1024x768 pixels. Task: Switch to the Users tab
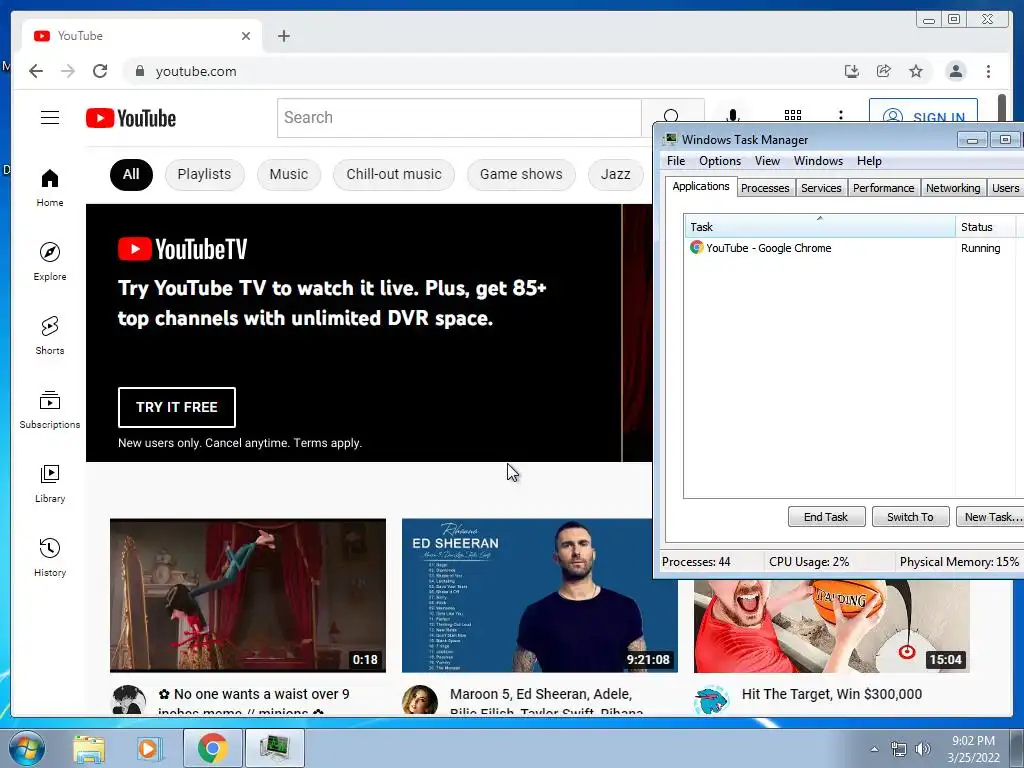click(1005, 188)
